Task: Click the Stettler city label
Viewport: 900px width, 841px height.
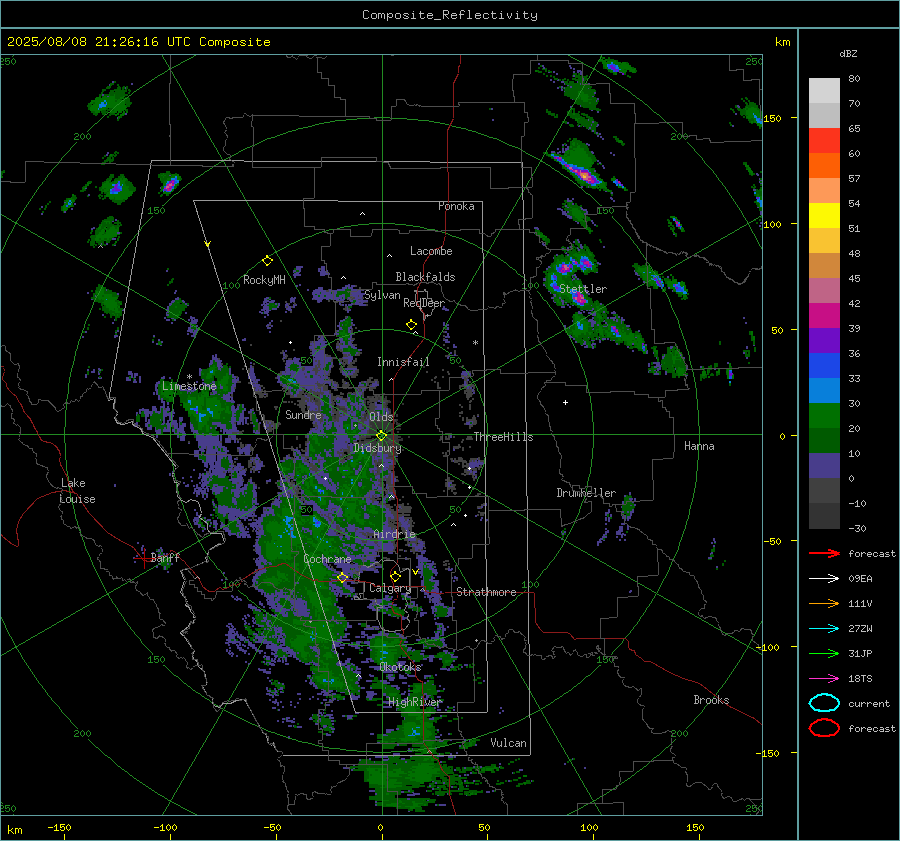Action: (583, 289)
